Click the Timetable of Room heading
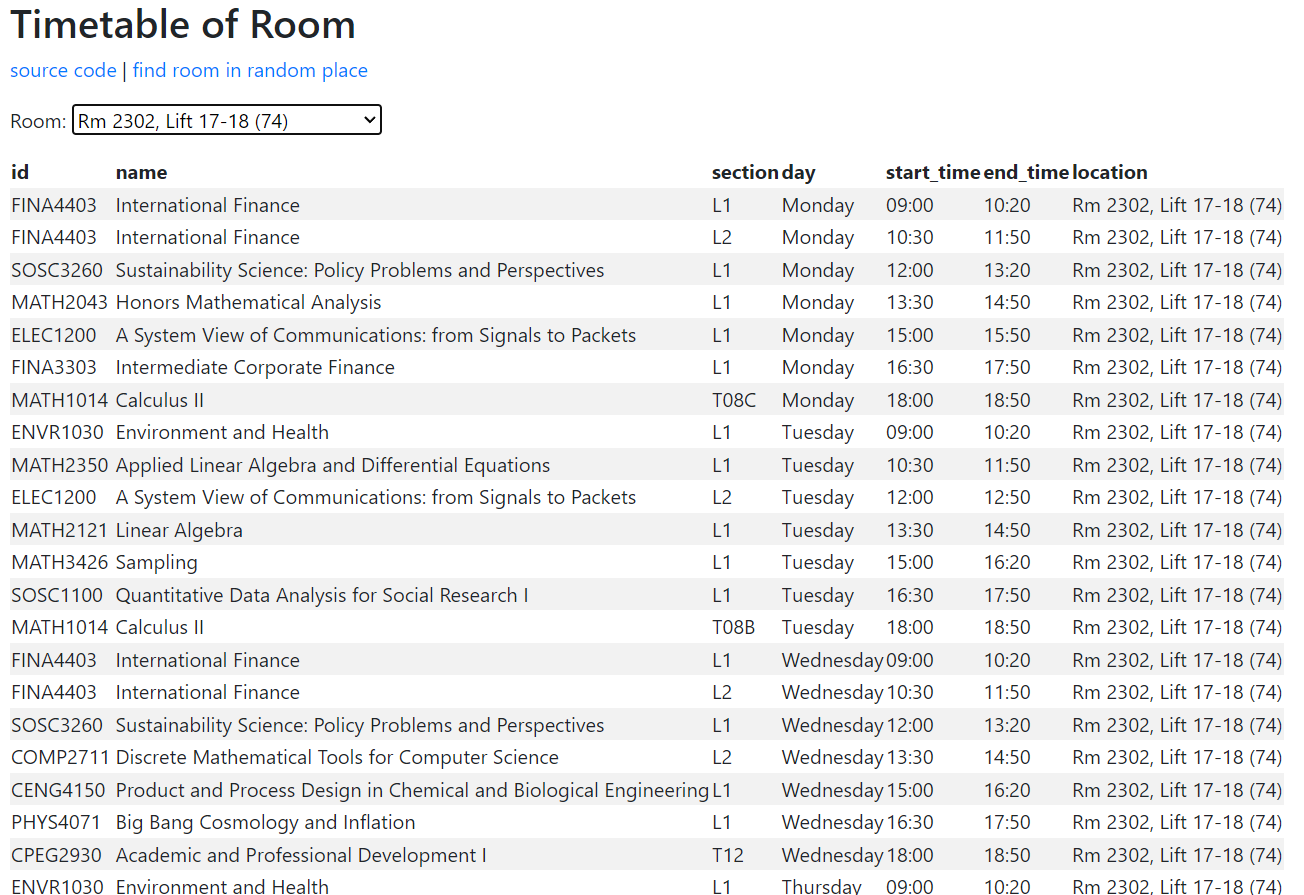The image size is (1304, 895). (x=183, y=25)
